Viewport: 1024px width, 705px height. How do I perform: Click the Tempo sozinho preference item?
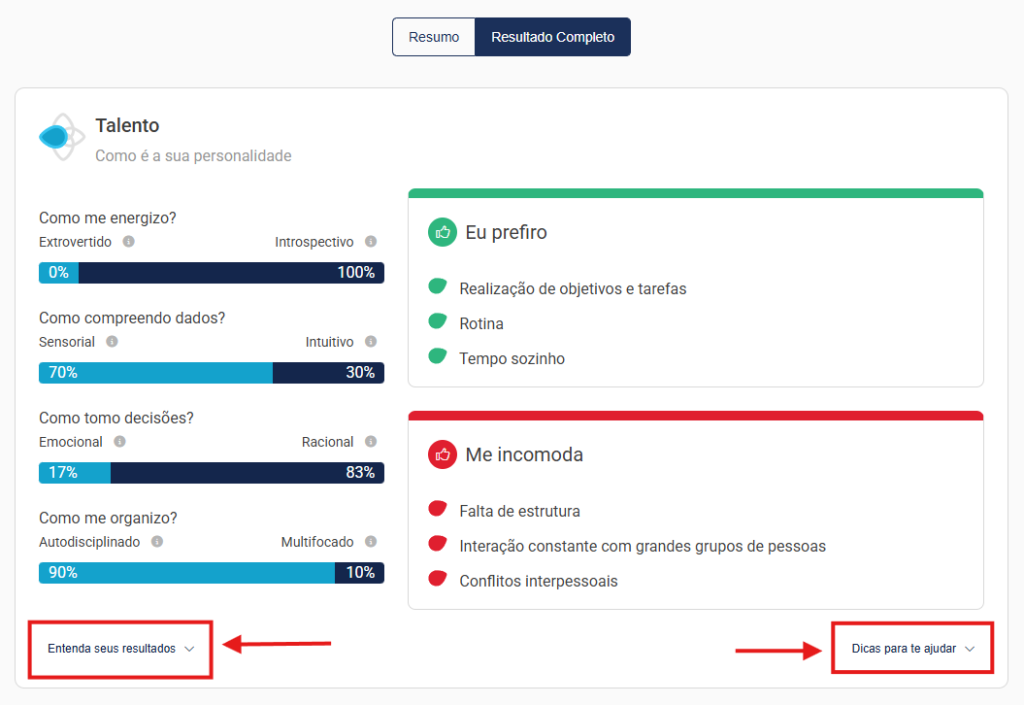511,359
